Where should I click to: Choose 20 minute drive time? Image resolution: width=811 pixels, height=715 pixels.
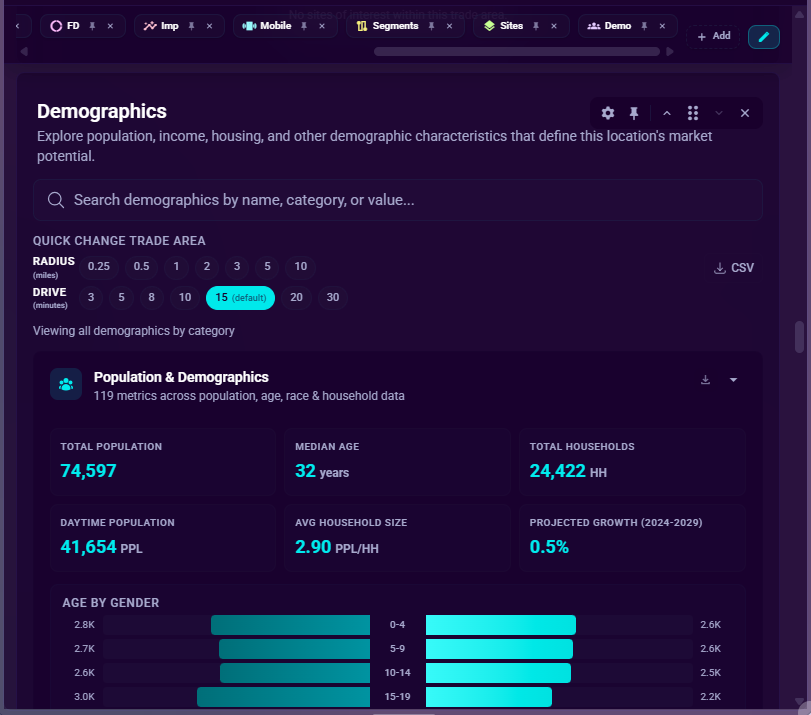point(296,297)
